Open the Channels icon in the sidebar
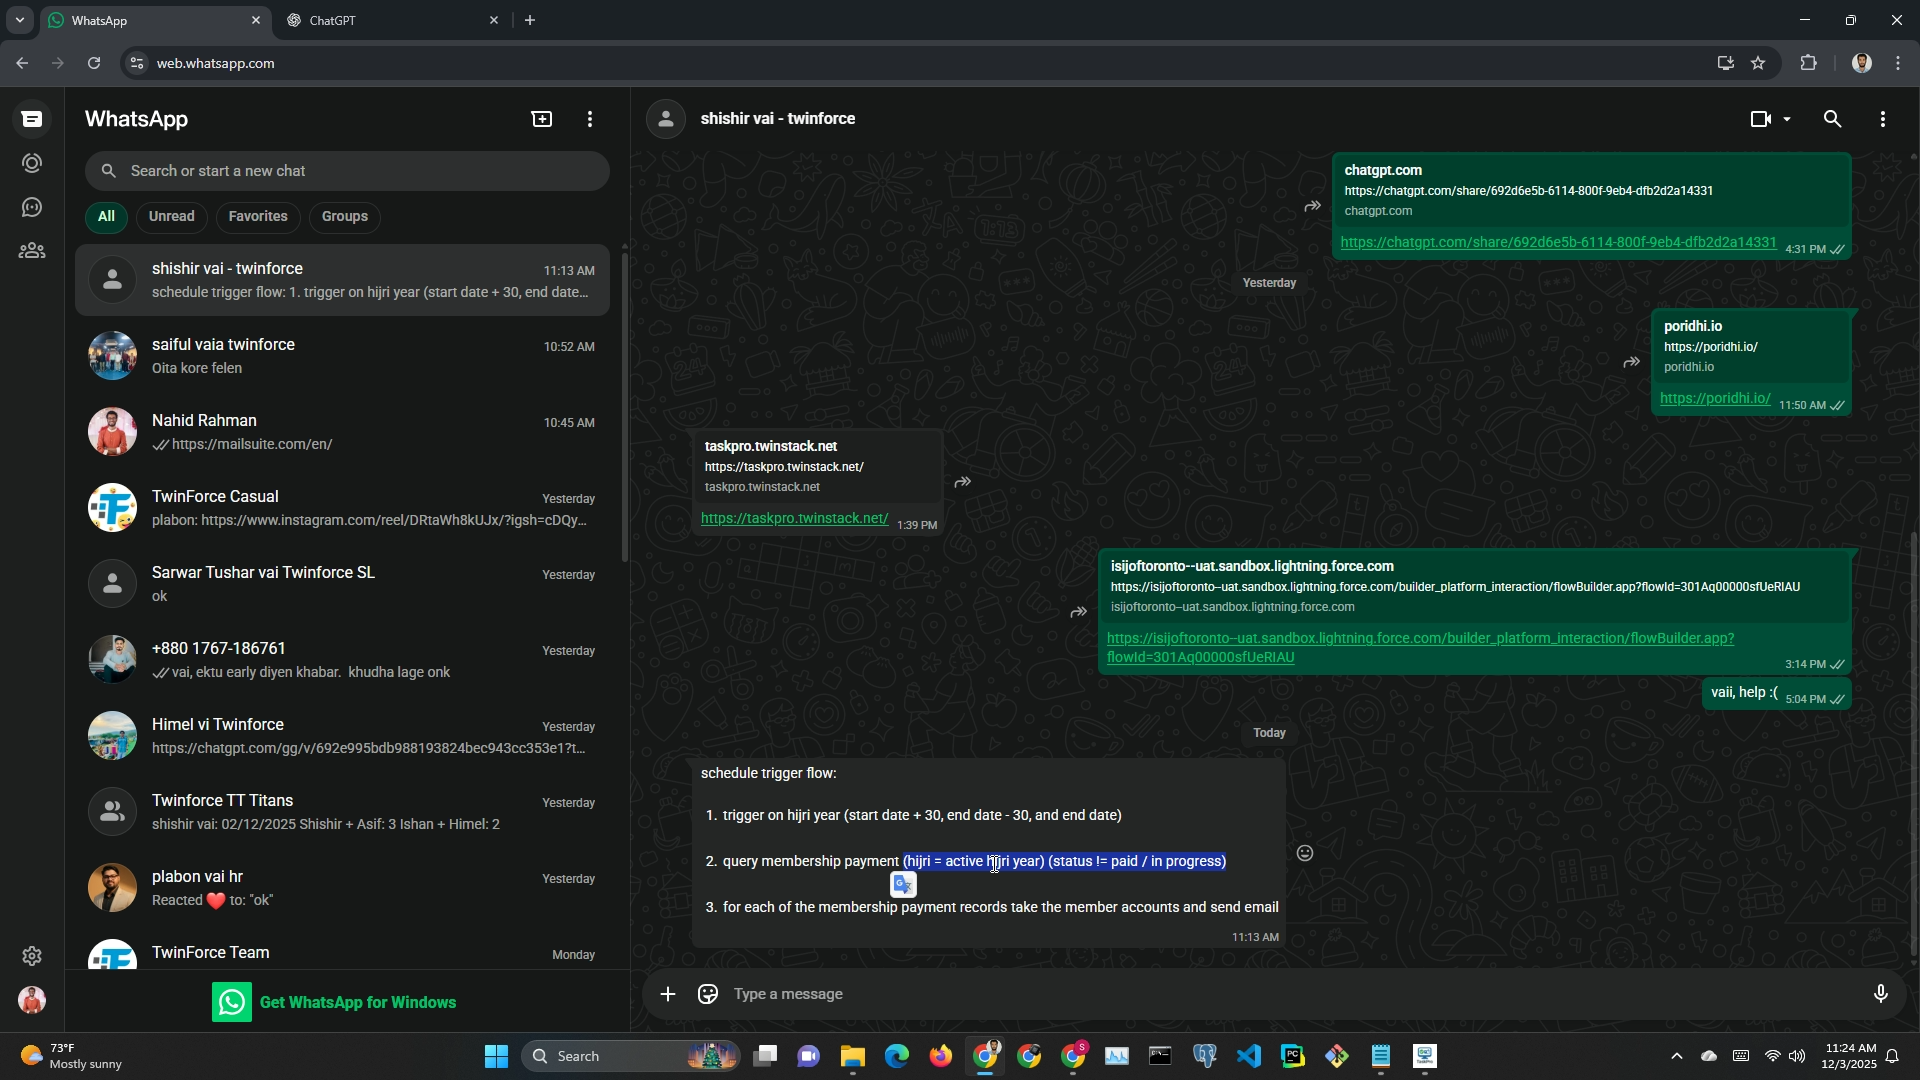This screenshot has width=1920, height=1080. [32, 207]
